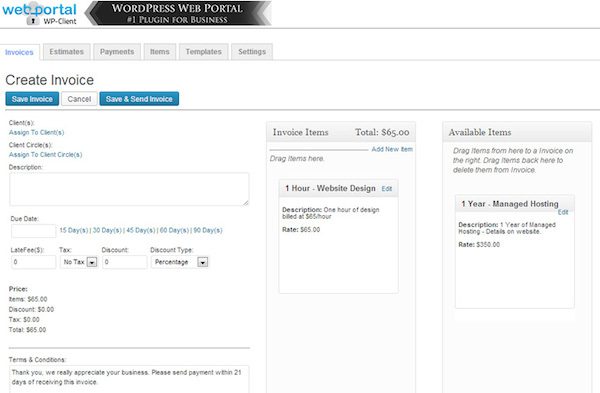This screenshot has width=600, height=393.
Task: Click the web portal WP-Client logo
Action: click(39, 13)
